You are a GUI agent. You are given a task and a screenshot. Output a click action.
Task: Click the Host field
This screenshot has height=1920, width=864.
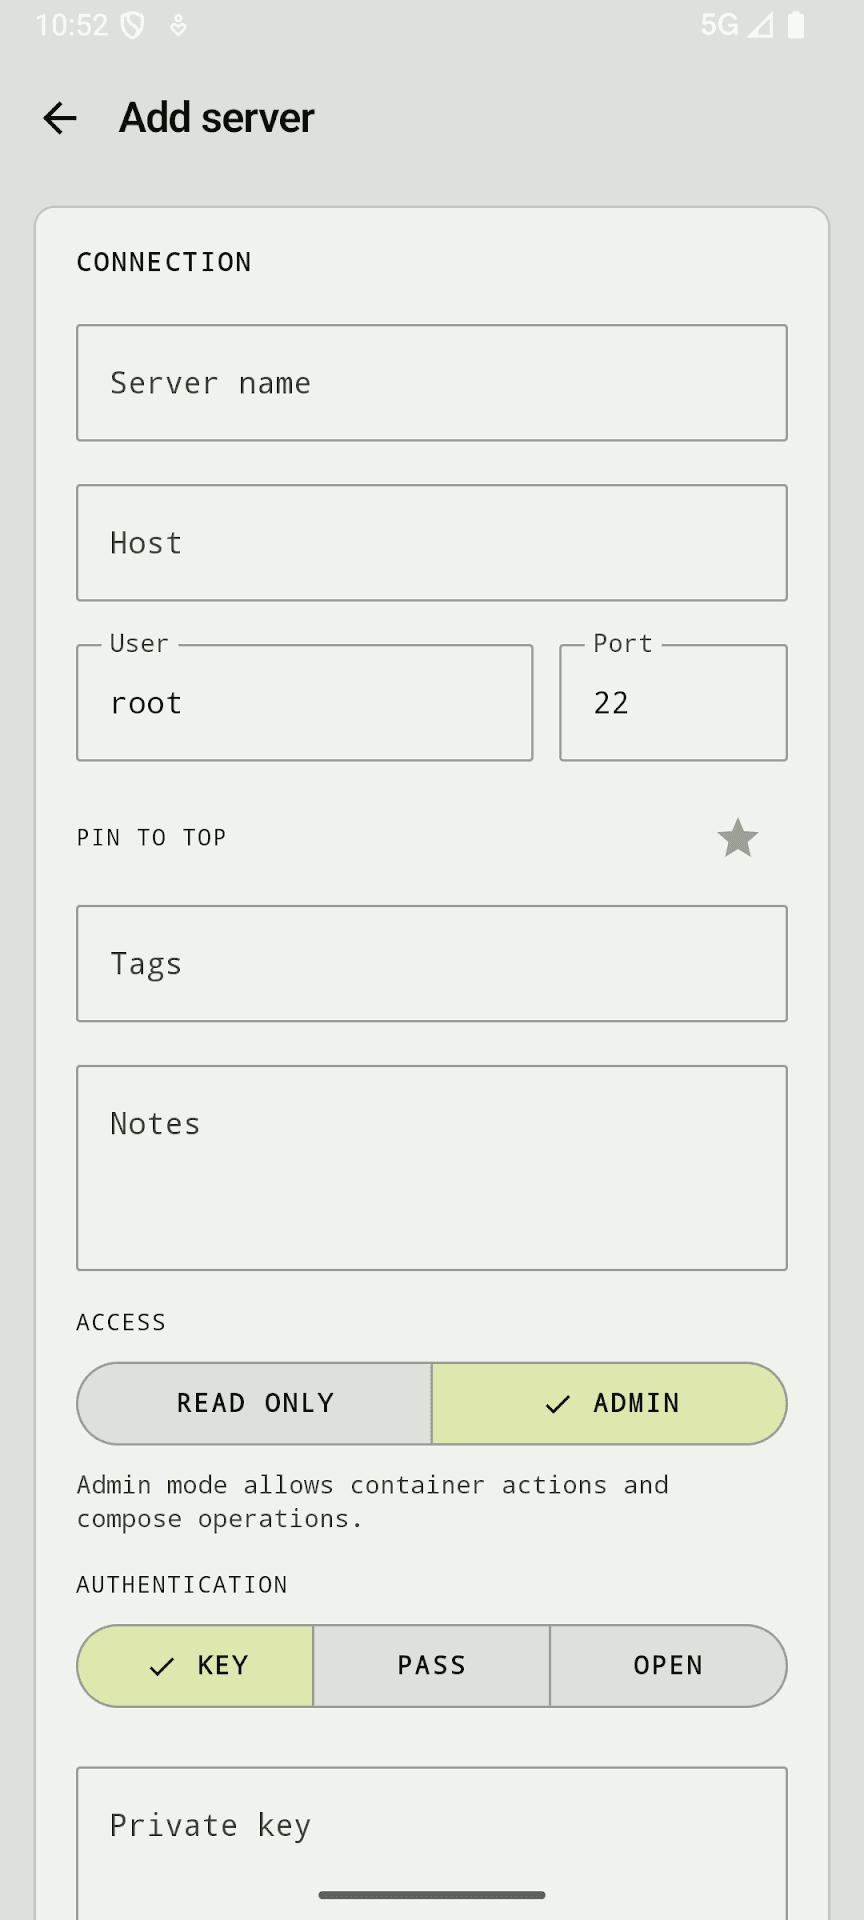(x=431, y=542)
